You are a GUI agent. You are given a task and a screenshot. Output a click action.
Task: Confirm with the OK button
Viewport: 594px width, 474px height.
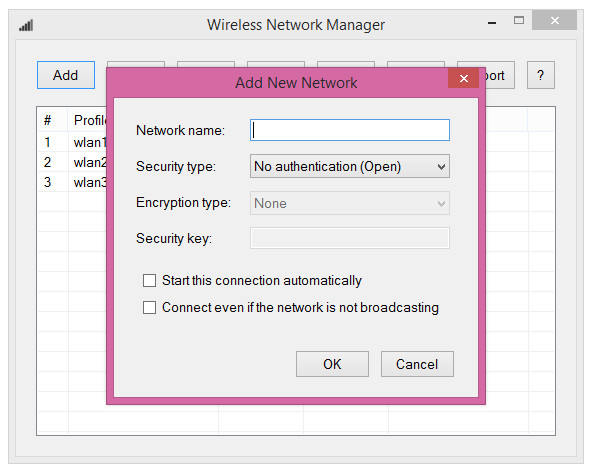pos(332,364)
